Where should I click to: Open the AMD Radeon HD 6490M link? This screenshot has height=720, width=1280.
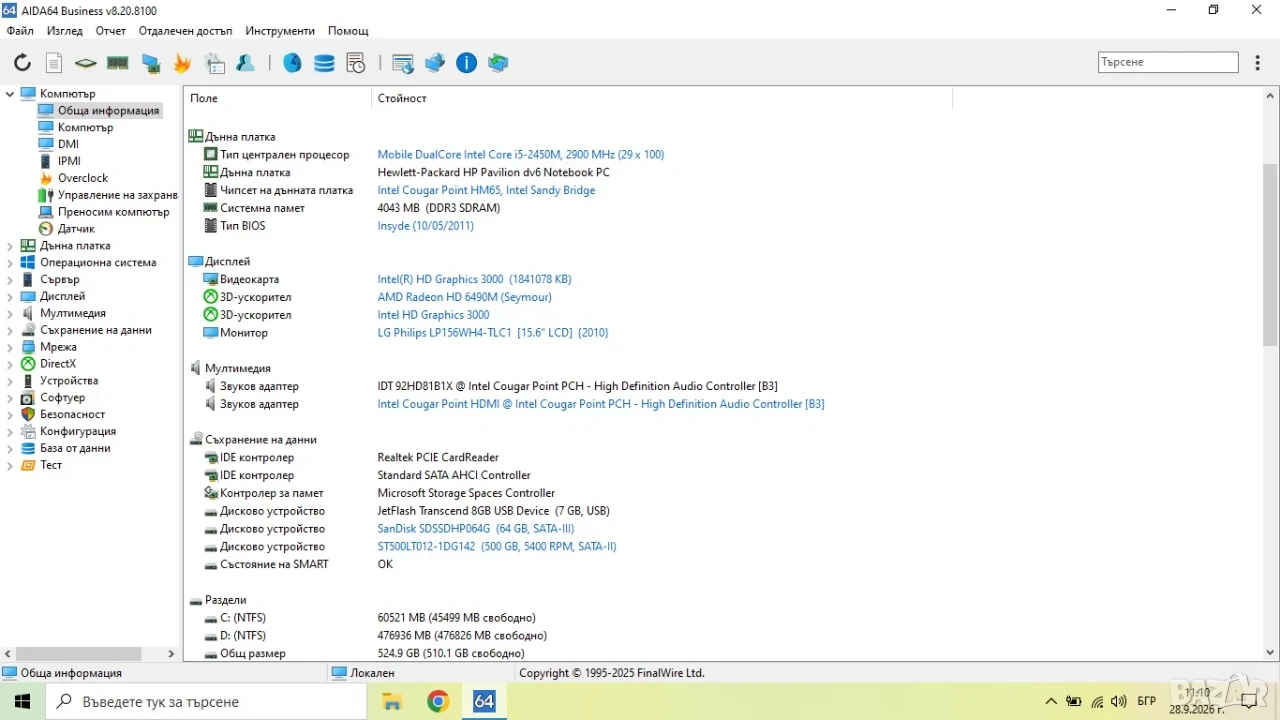tap(464, 297)
